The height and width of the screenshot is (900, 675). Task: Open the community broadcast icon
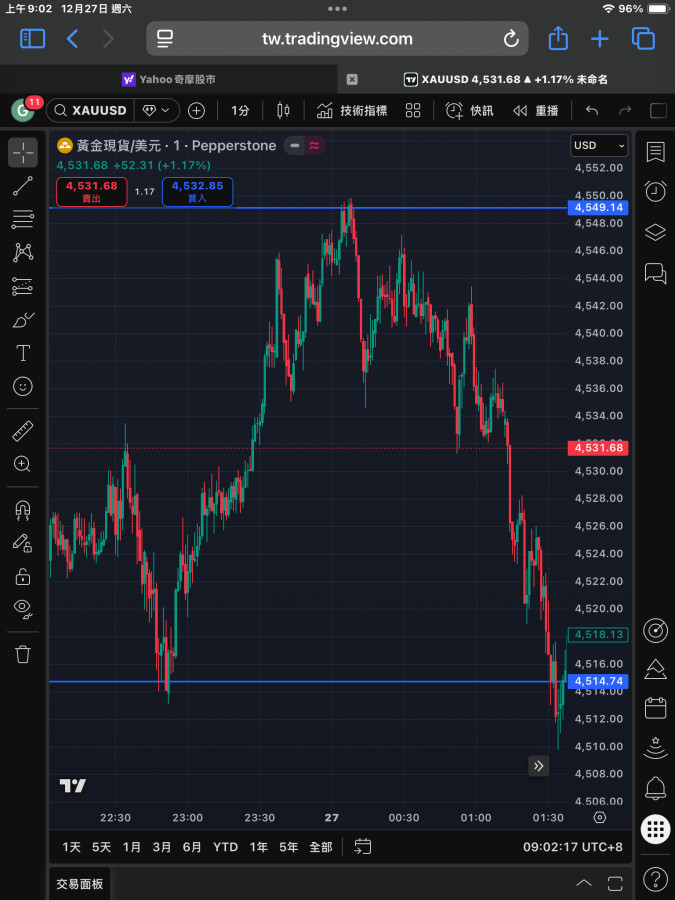(655, 748)
